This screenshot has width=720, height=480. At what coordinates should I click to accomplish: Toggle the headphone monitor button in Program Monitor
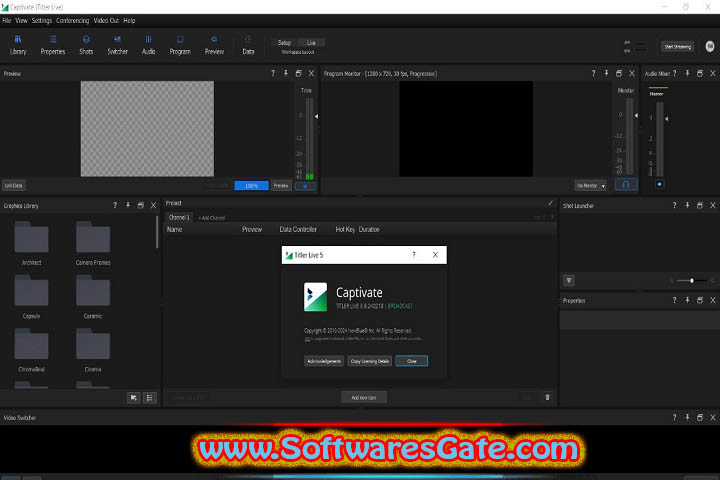[626, 184]
